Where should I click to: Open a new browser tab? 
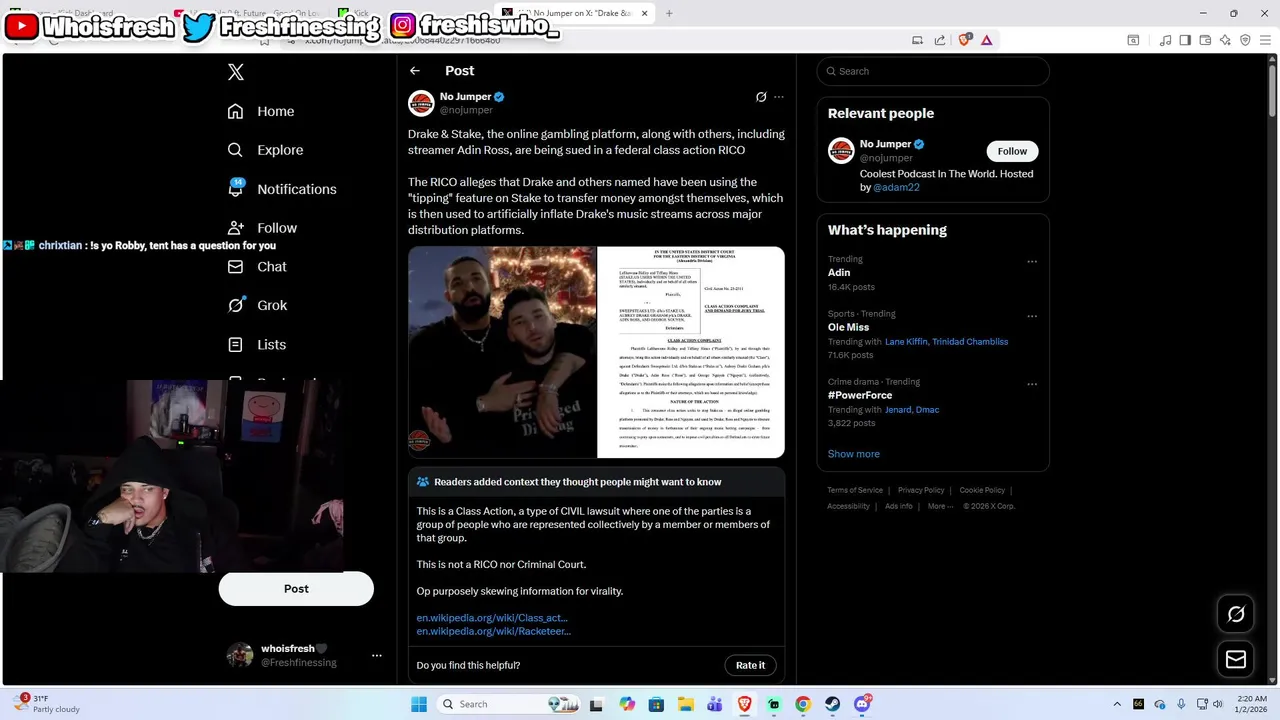coord(669,14)
